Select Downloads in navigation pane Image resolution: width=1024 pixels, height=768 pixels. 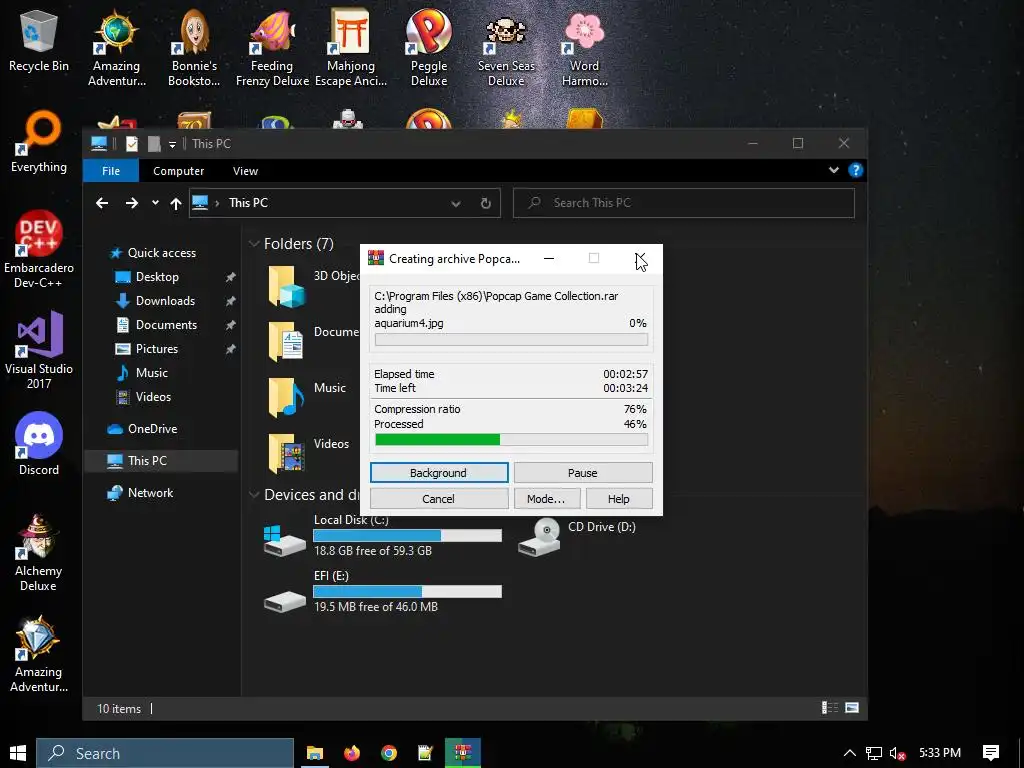point(165,301)
